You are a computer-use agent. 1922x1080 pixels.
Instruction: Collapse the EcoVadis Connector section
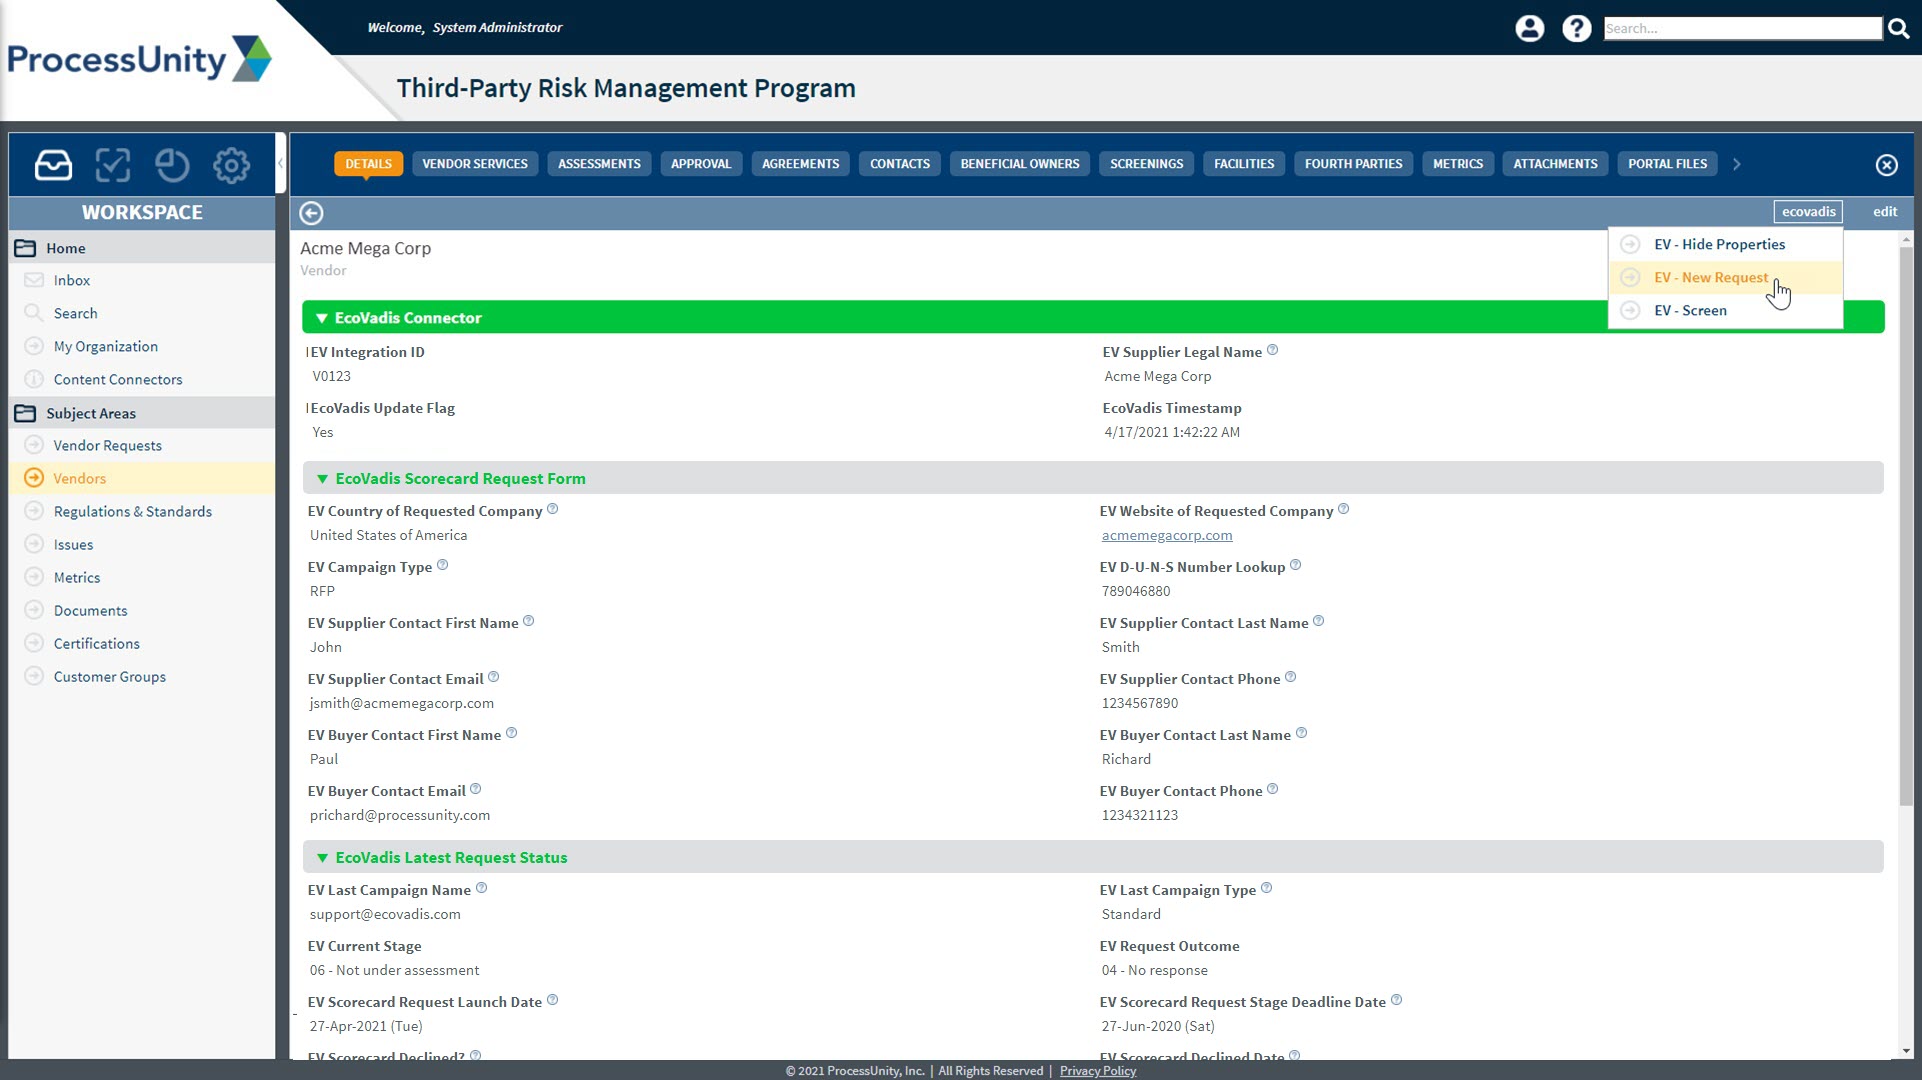click(x=322, y=317)
